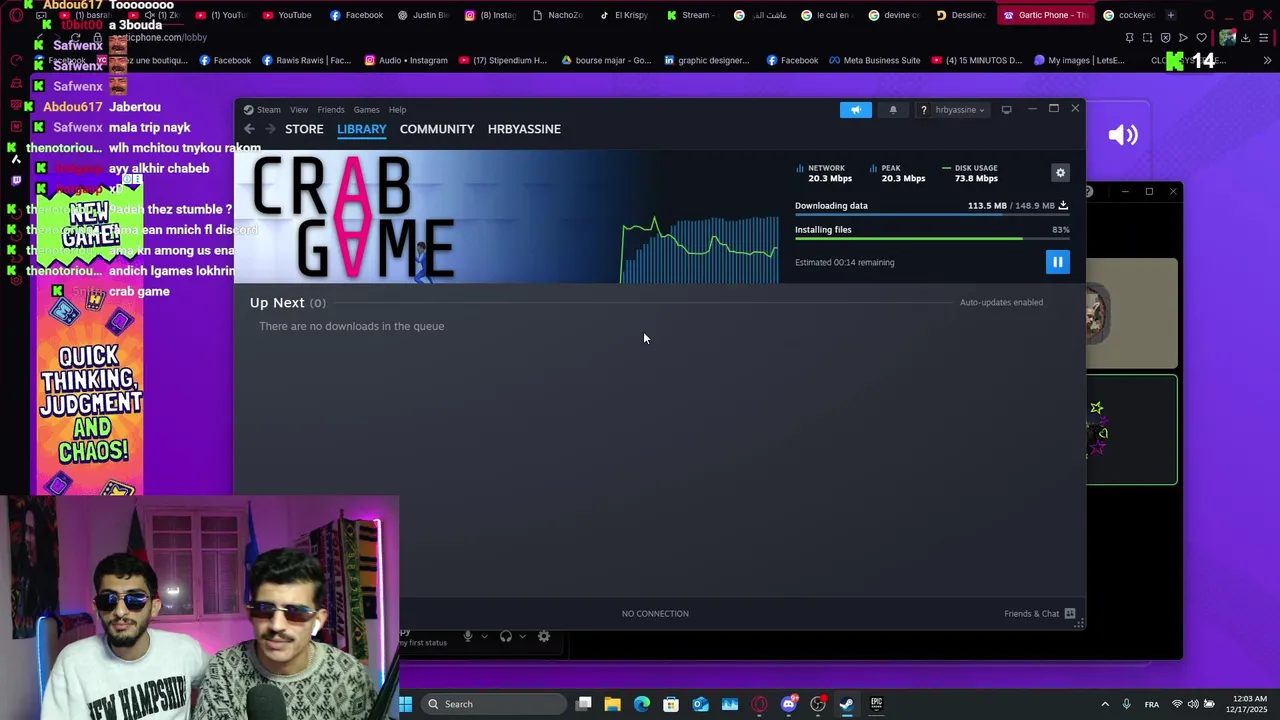Expand Discord headphone options arrow
1280x720 pixels.
tap(522, 636)
